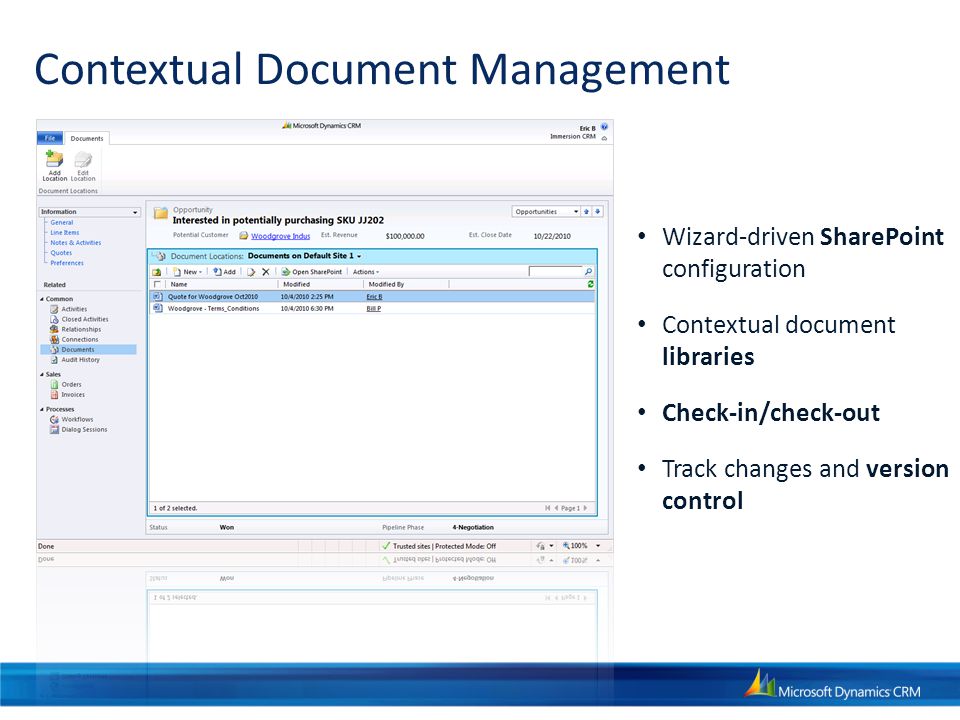Image resolution: width=960 pixels, height=720 pixels.
Task: Click the Add document toolbar button
Action: (224, 272)
